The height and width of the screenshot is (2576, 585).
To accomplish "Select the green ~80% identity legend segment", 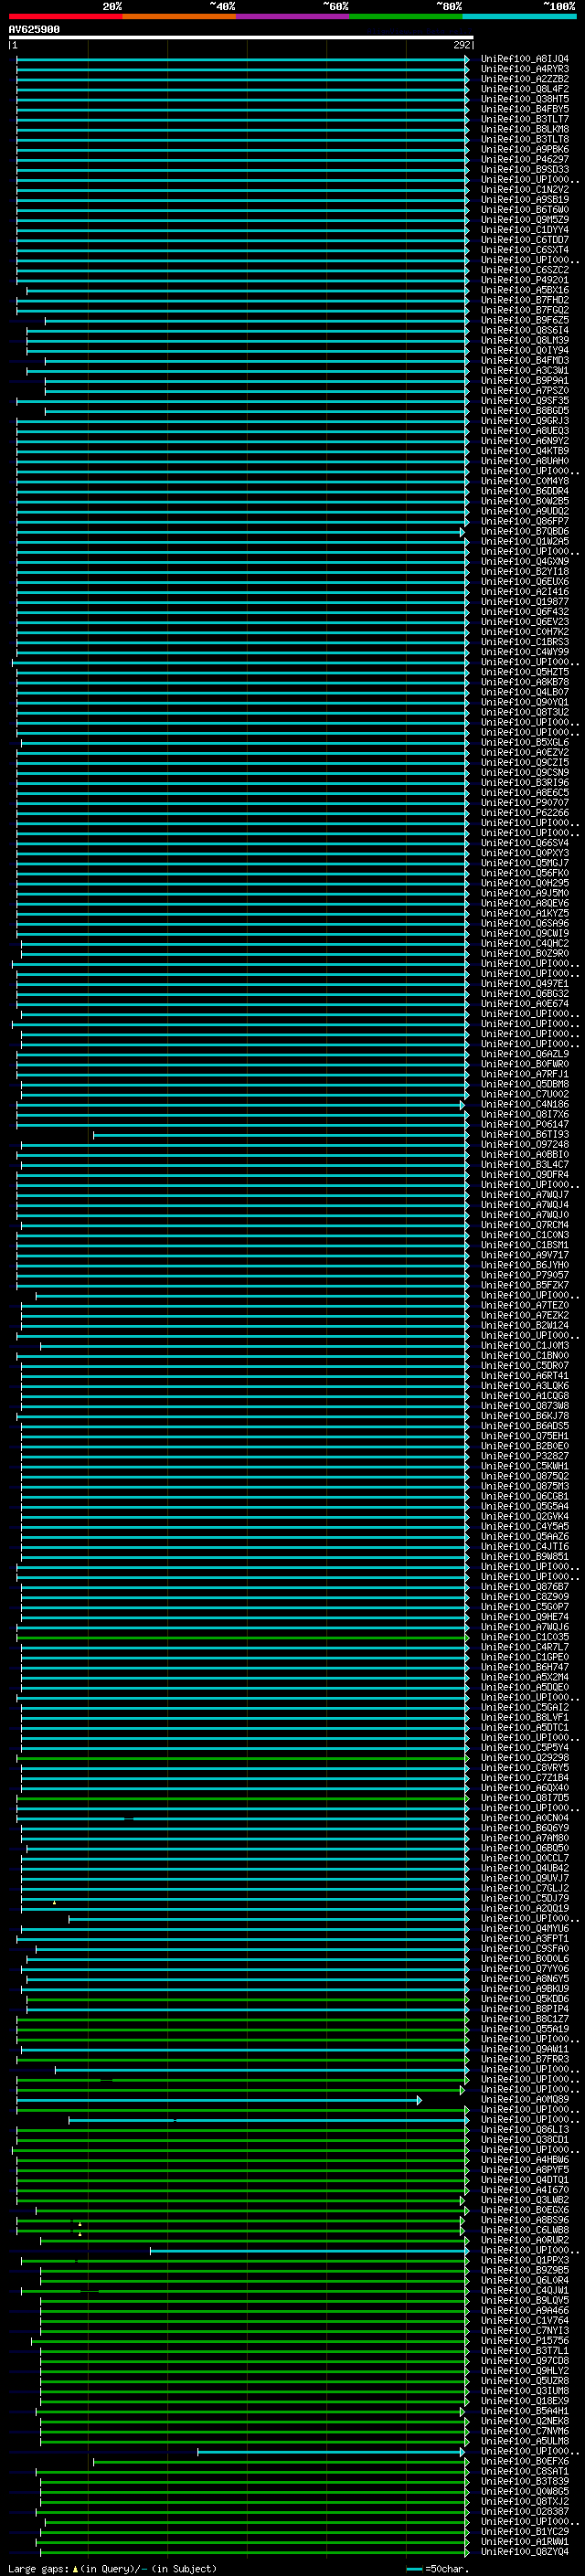I will [x=406, y=16].
